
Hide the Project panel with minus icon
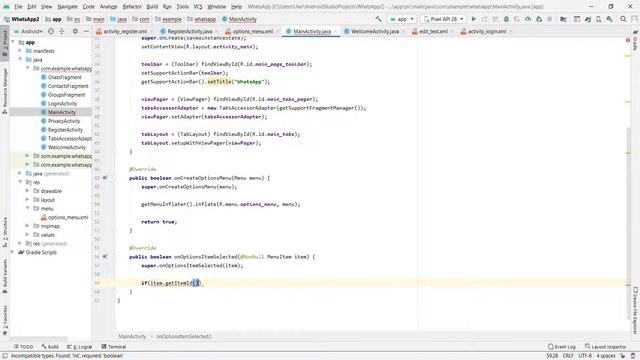pos(86,31)
